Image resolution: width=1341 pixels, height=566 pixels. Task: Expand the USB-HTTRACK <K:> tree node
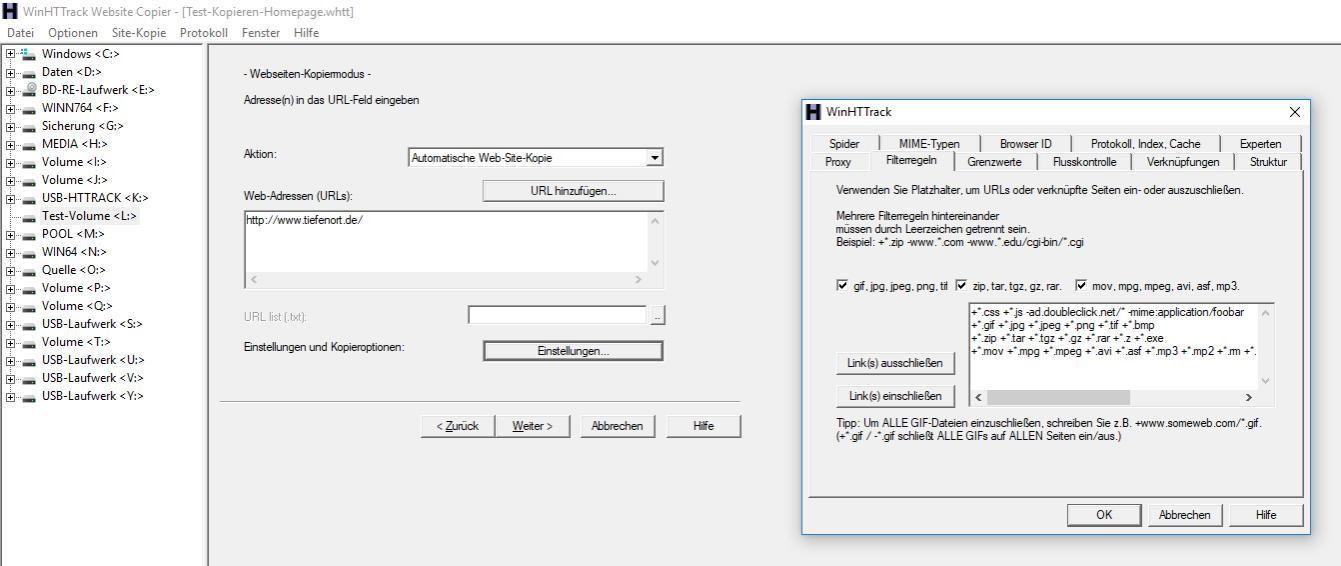coord(10,198)
